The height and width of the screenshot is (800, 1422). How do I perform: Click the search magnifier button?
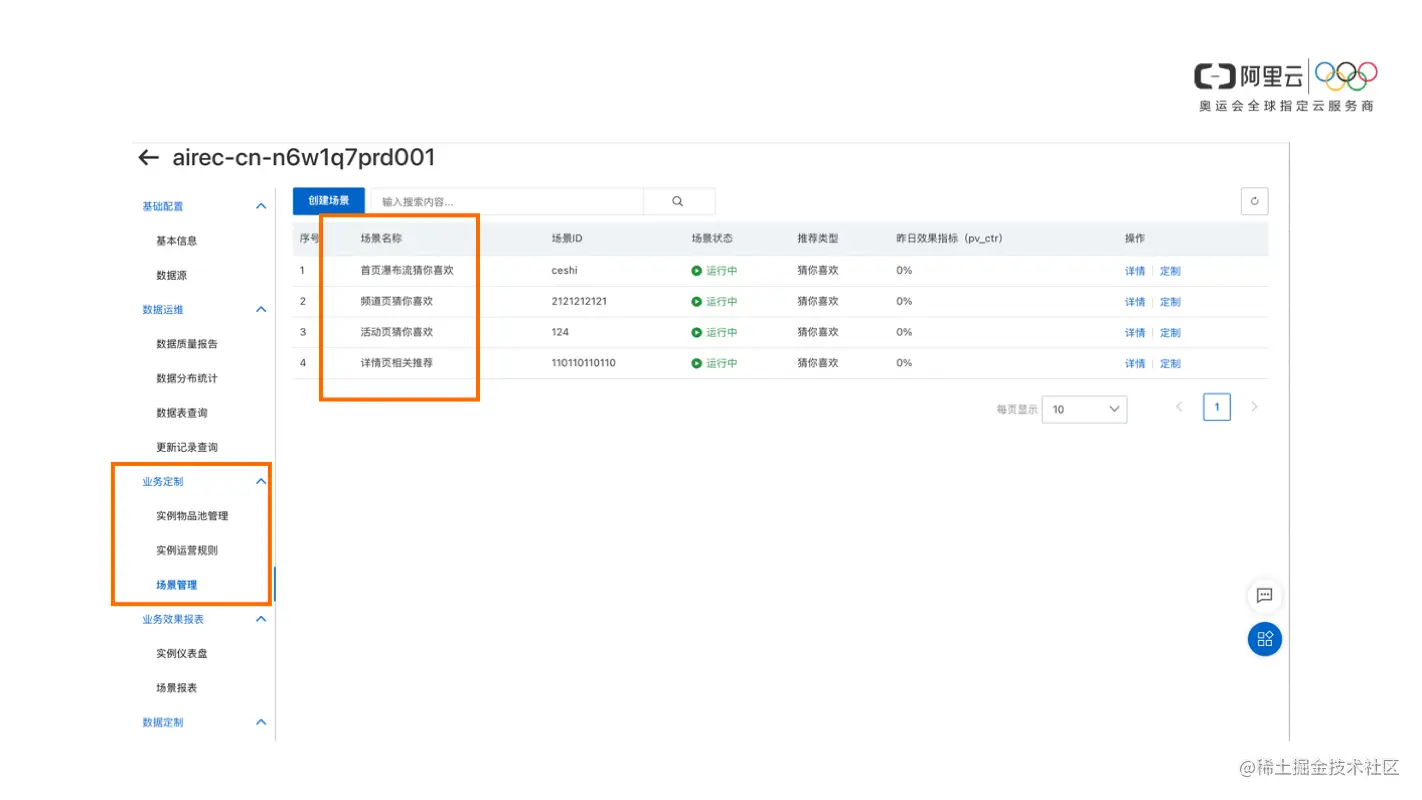tap(678, 201)
